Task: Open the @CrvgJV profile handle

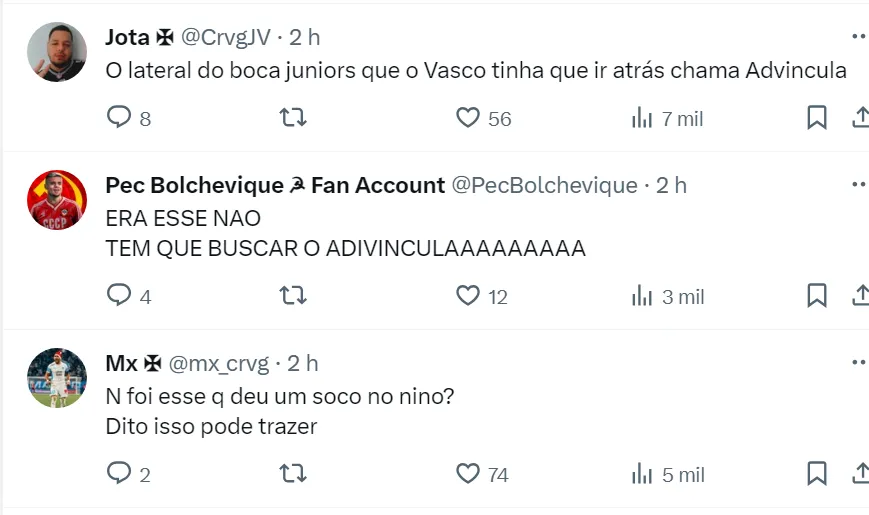Action: point(225,37)
